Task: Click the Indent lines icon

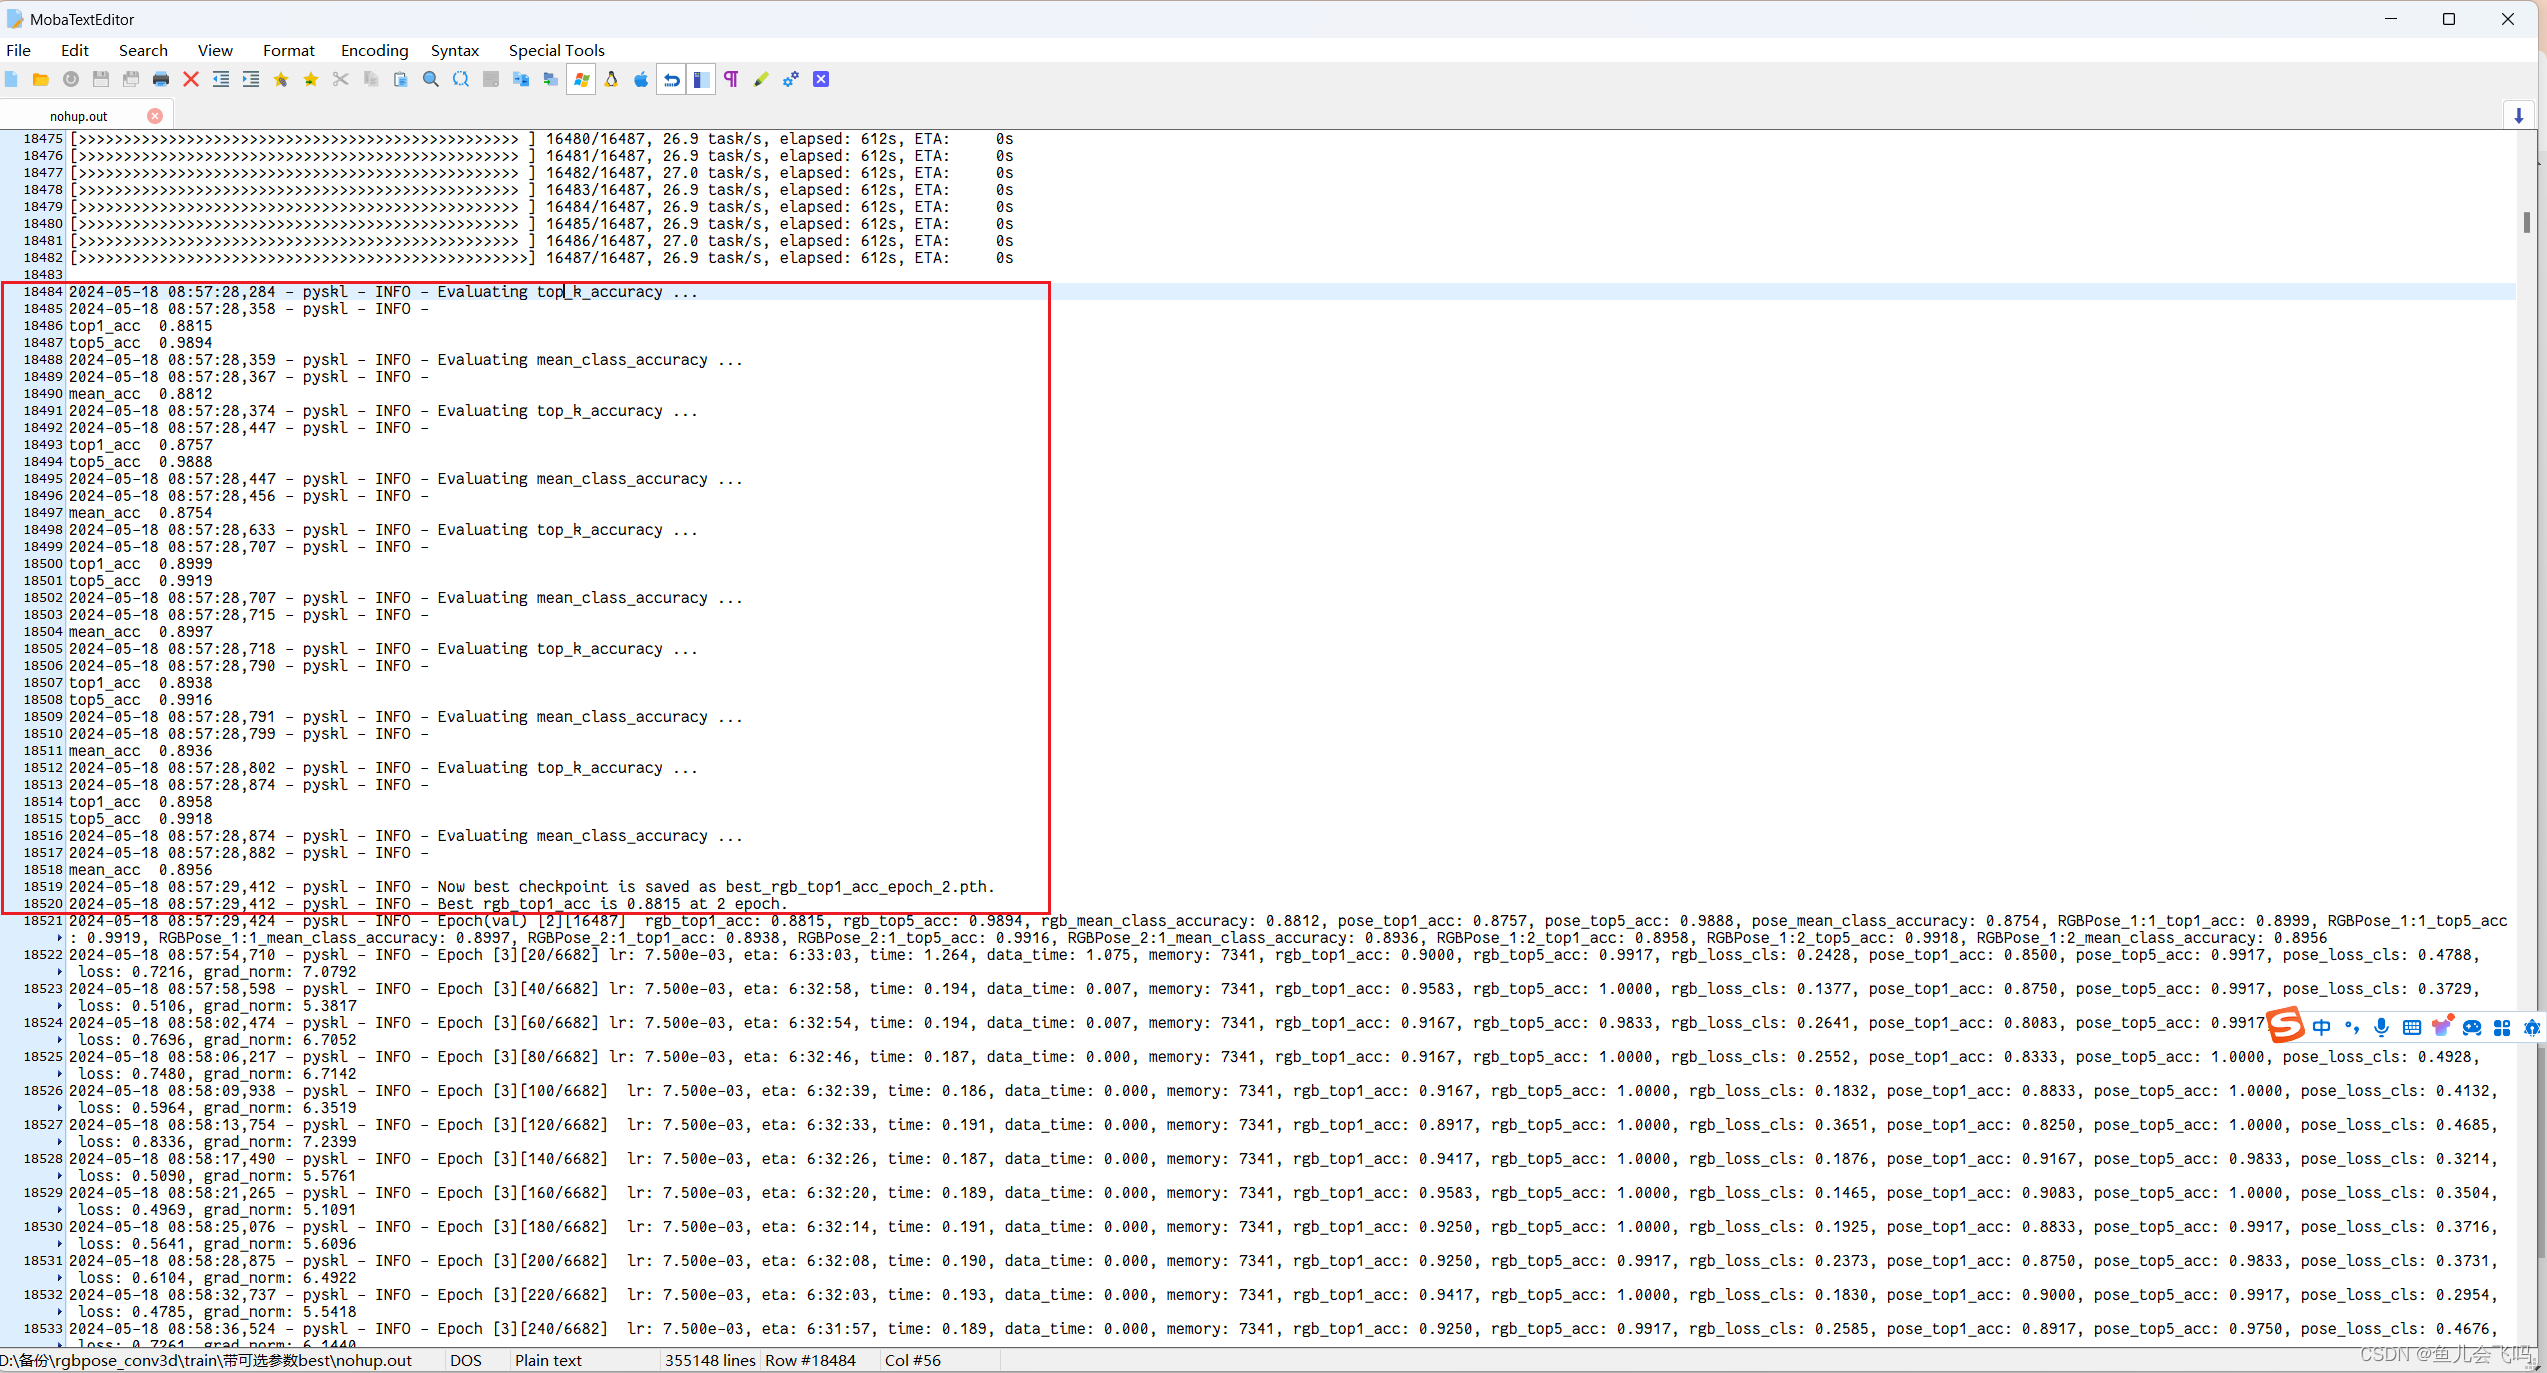Action: tap(251, 80)
